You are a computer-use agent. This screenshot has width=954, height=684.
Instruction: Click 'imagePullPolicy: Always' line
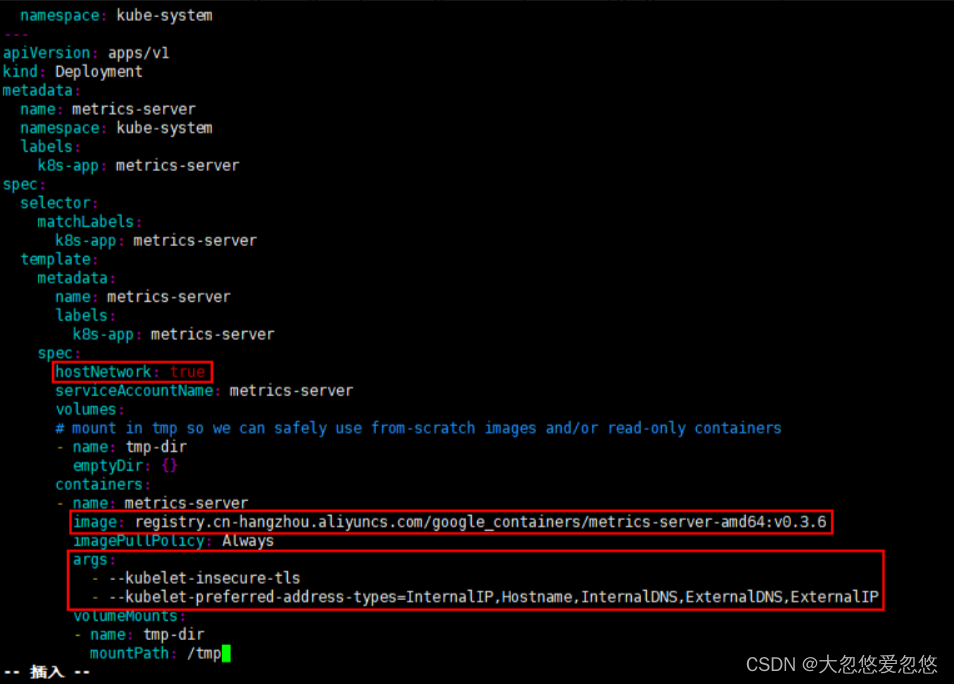tap(173, 541)
